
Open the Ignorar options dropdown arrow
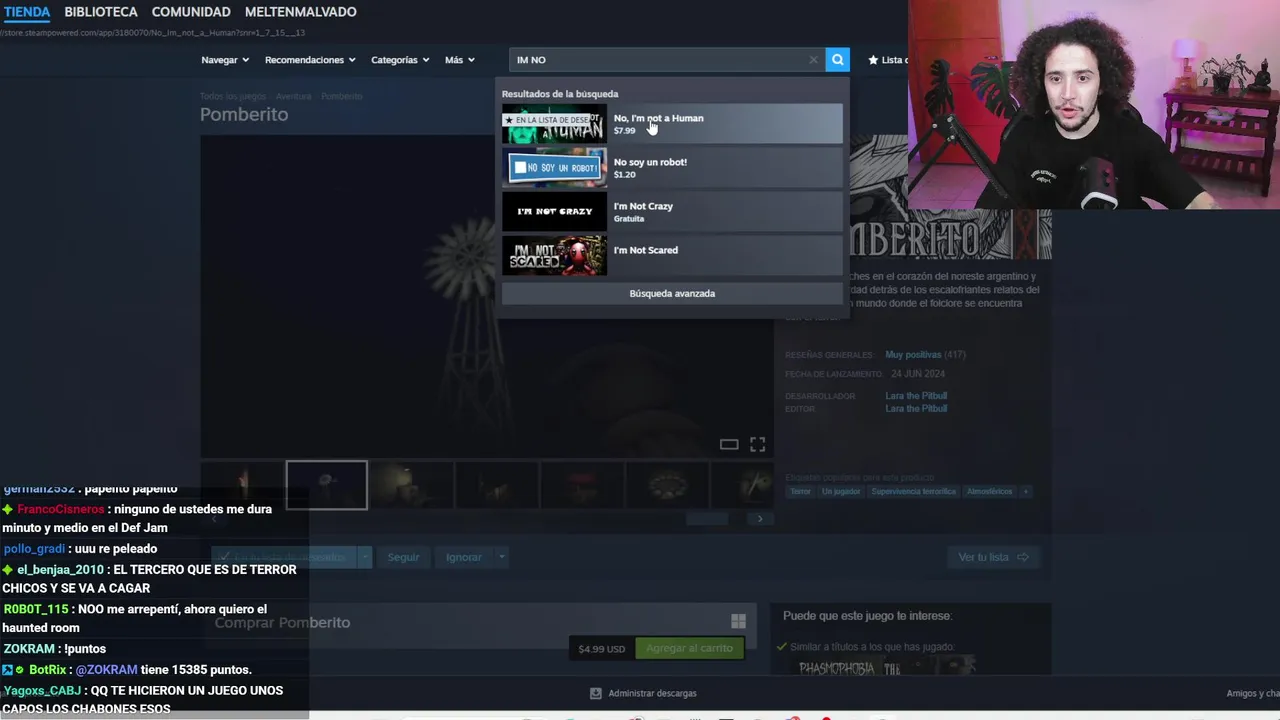point(502,557)
